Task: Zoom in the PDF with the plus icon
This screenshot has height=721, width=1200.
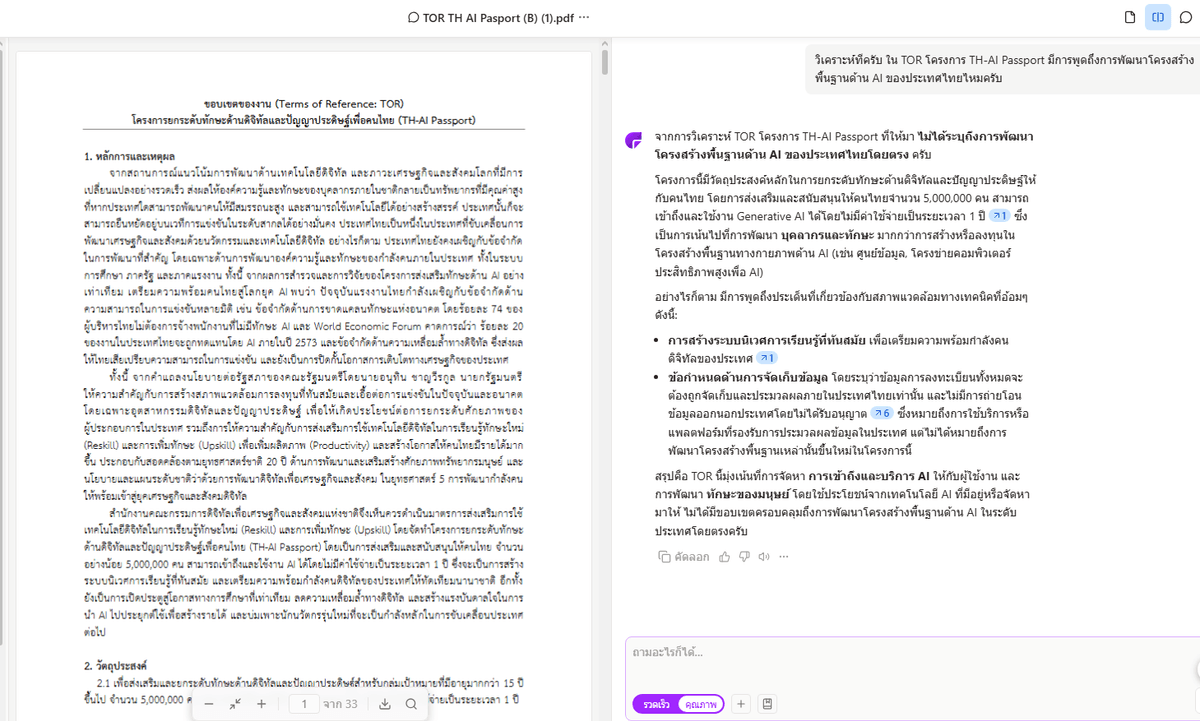Action: (261, 704)
